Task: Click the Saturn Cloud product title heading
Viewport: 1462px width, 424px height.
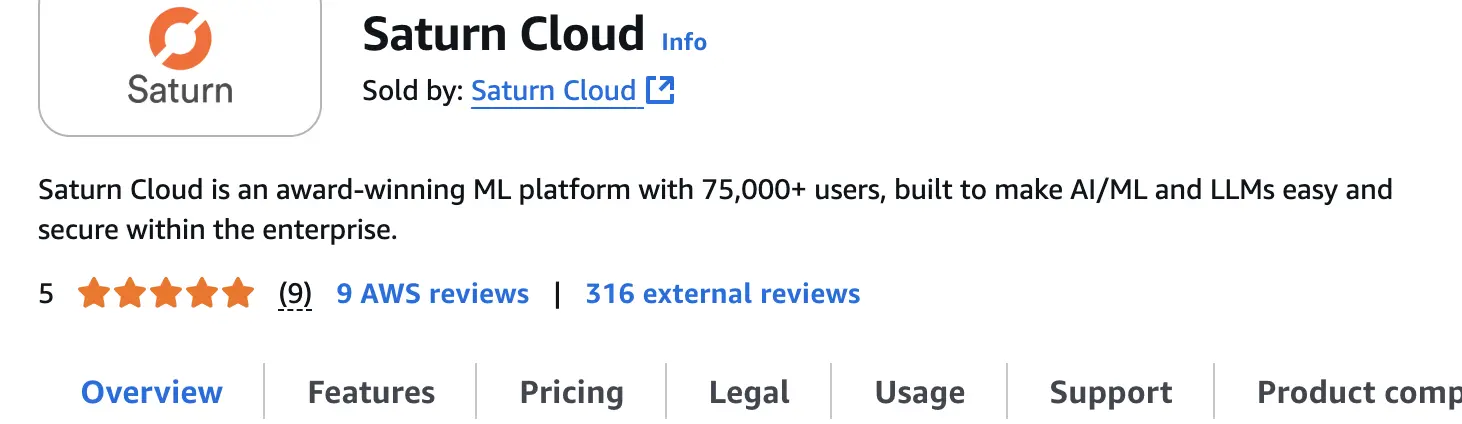Action: click(503, 34)
